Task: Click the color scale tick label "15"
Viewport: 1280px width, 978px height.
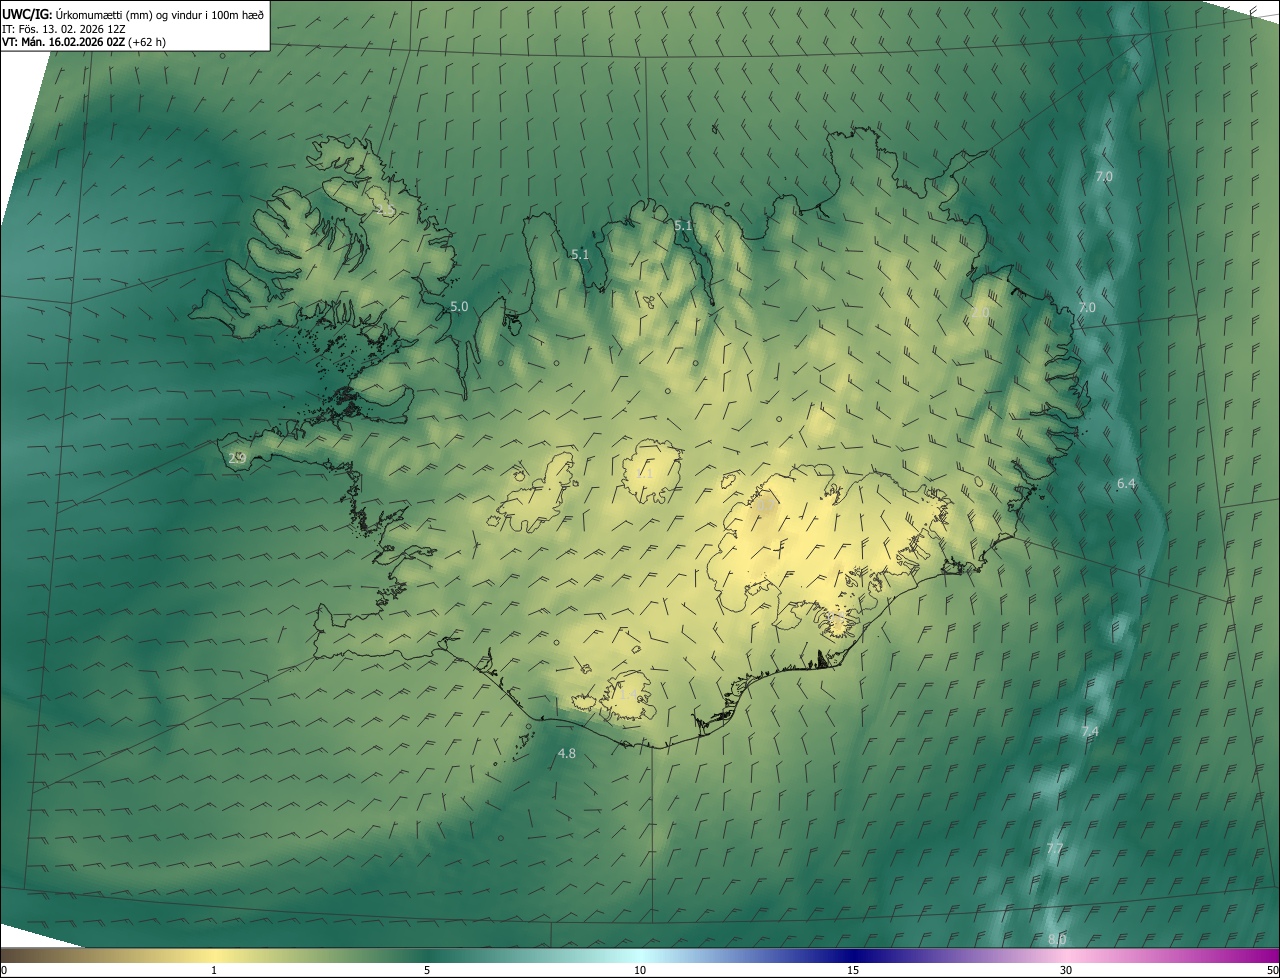Action: click(x=853, y=970)
